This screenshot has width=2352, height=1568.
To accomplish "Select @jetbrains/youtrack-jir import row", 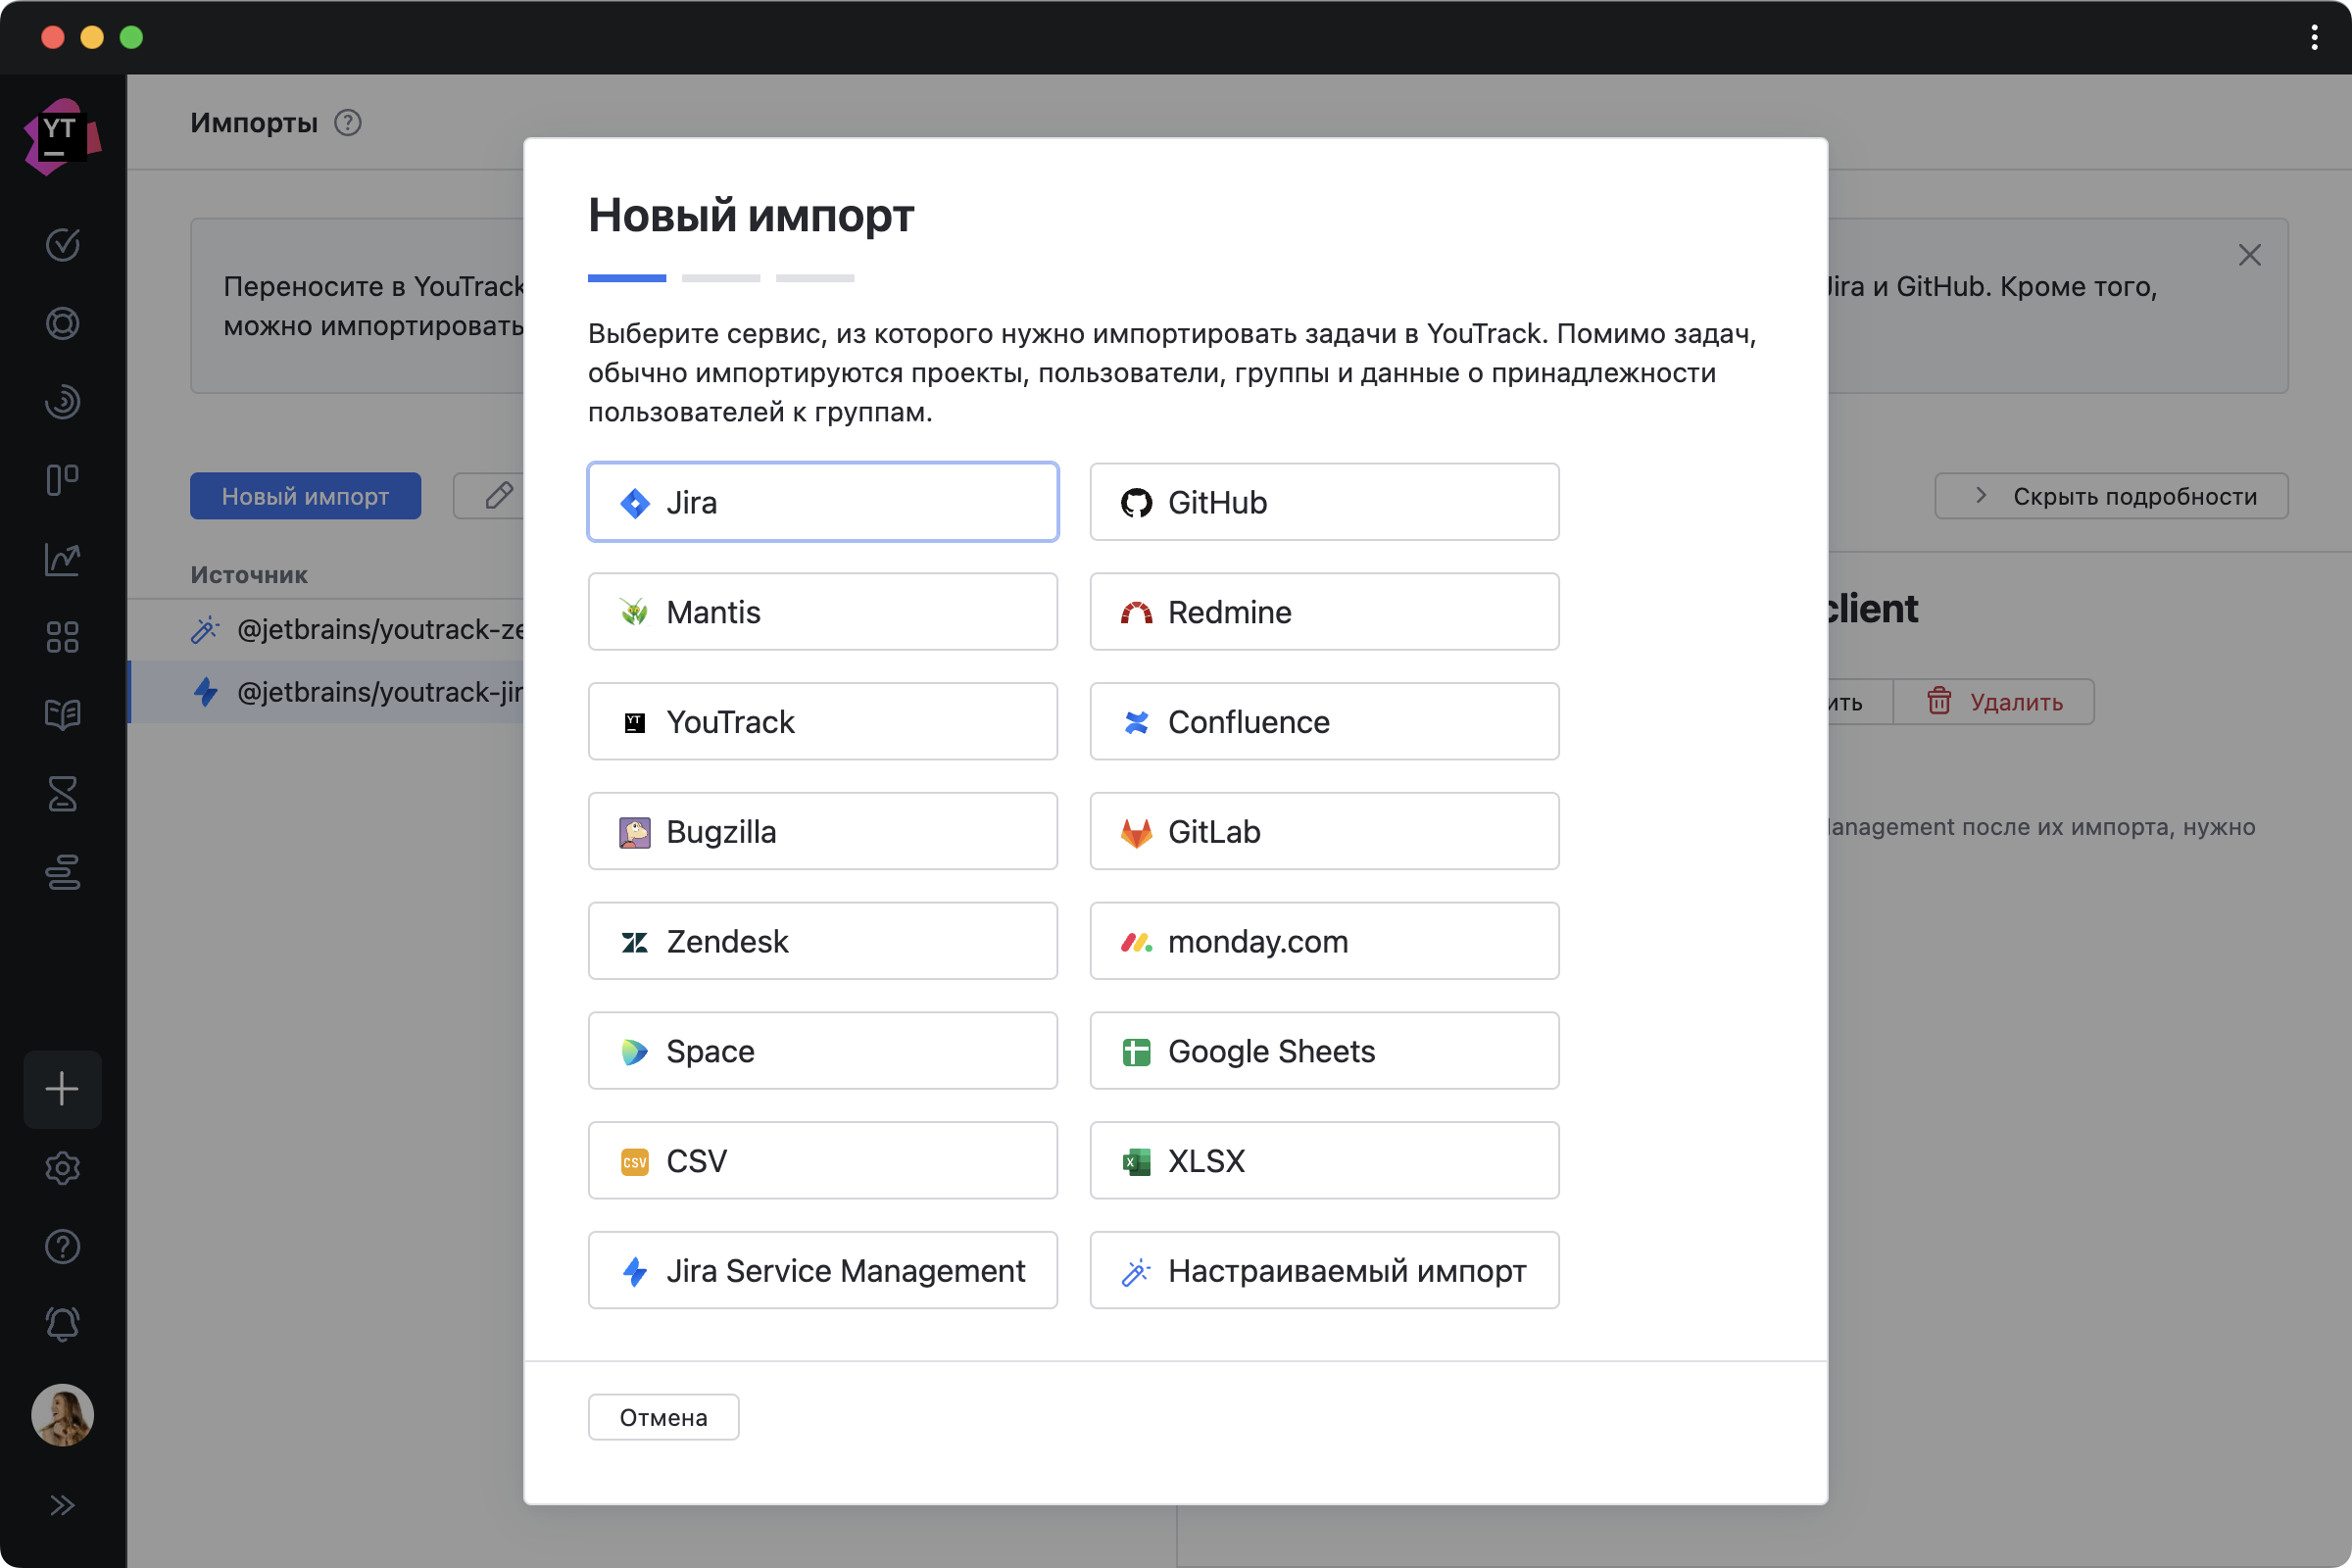I will (327, 692).
